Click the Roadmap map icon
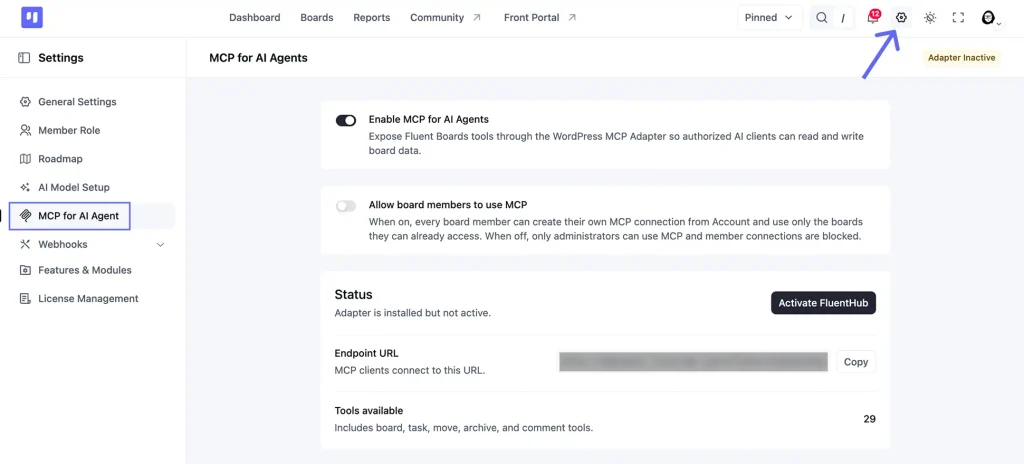1024x464 pixels. tap(25, 159)
